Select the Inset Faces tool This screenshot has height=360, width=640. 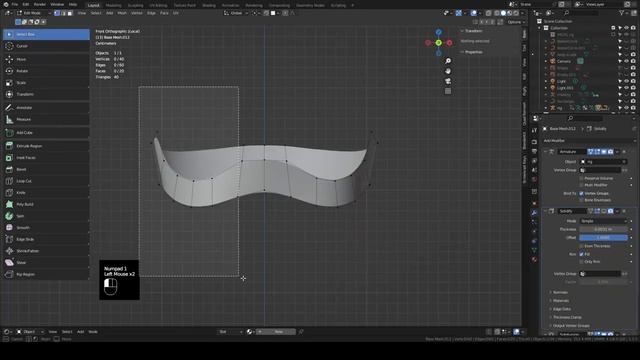(x=46, y=158)
